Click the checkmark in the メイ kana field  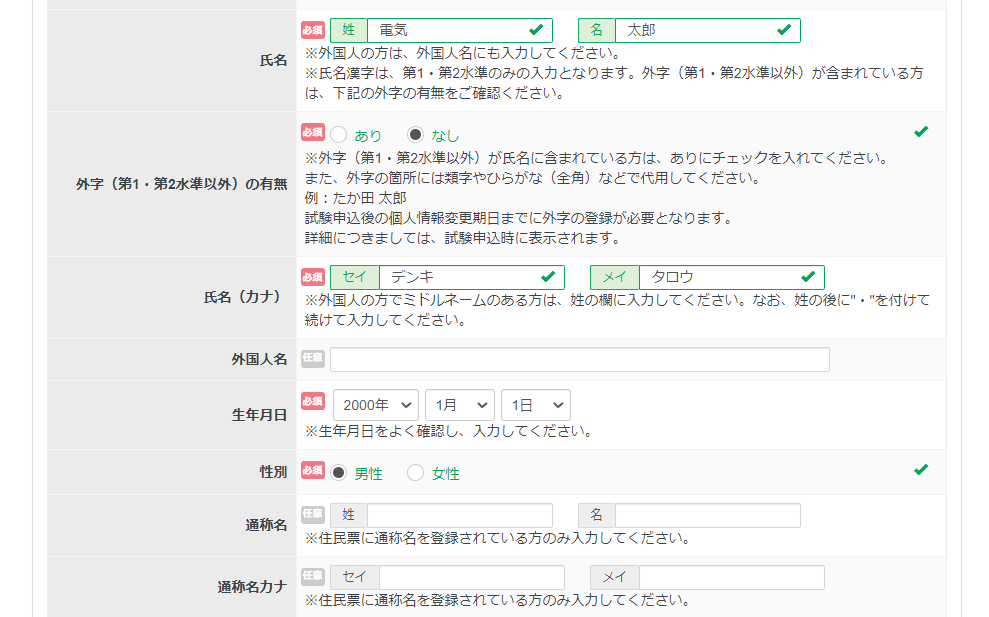(808, 277)
